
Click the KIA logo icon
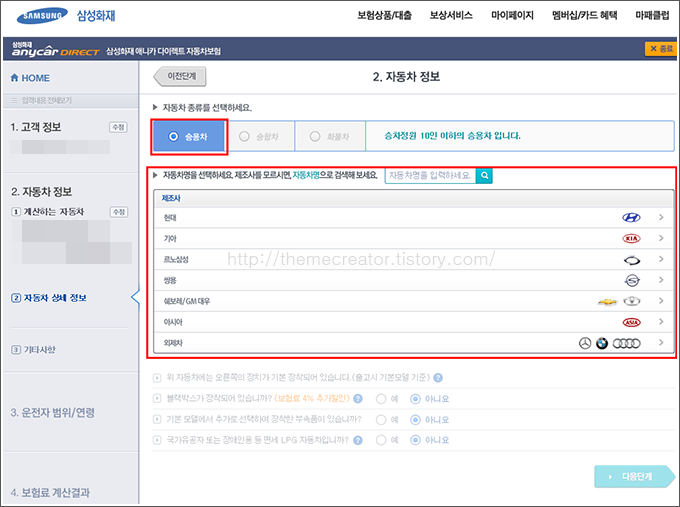[x=631, y=238]
